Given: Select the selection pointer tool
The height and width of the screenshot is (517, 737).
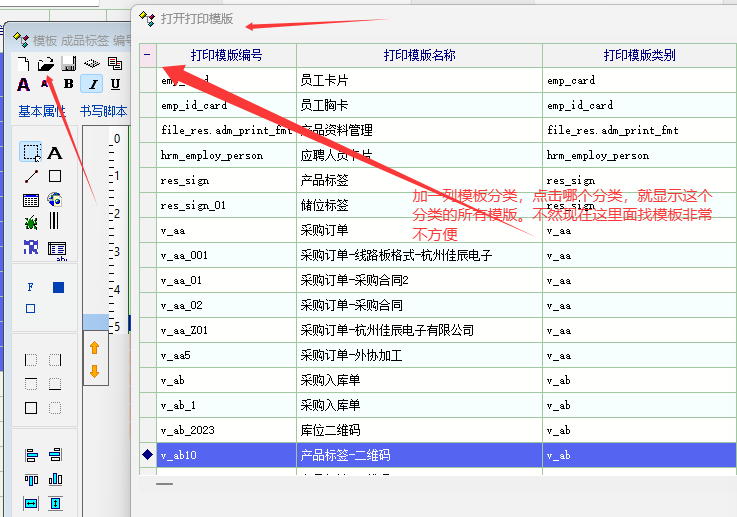Looking at the screenshot, I should (31, 152).
